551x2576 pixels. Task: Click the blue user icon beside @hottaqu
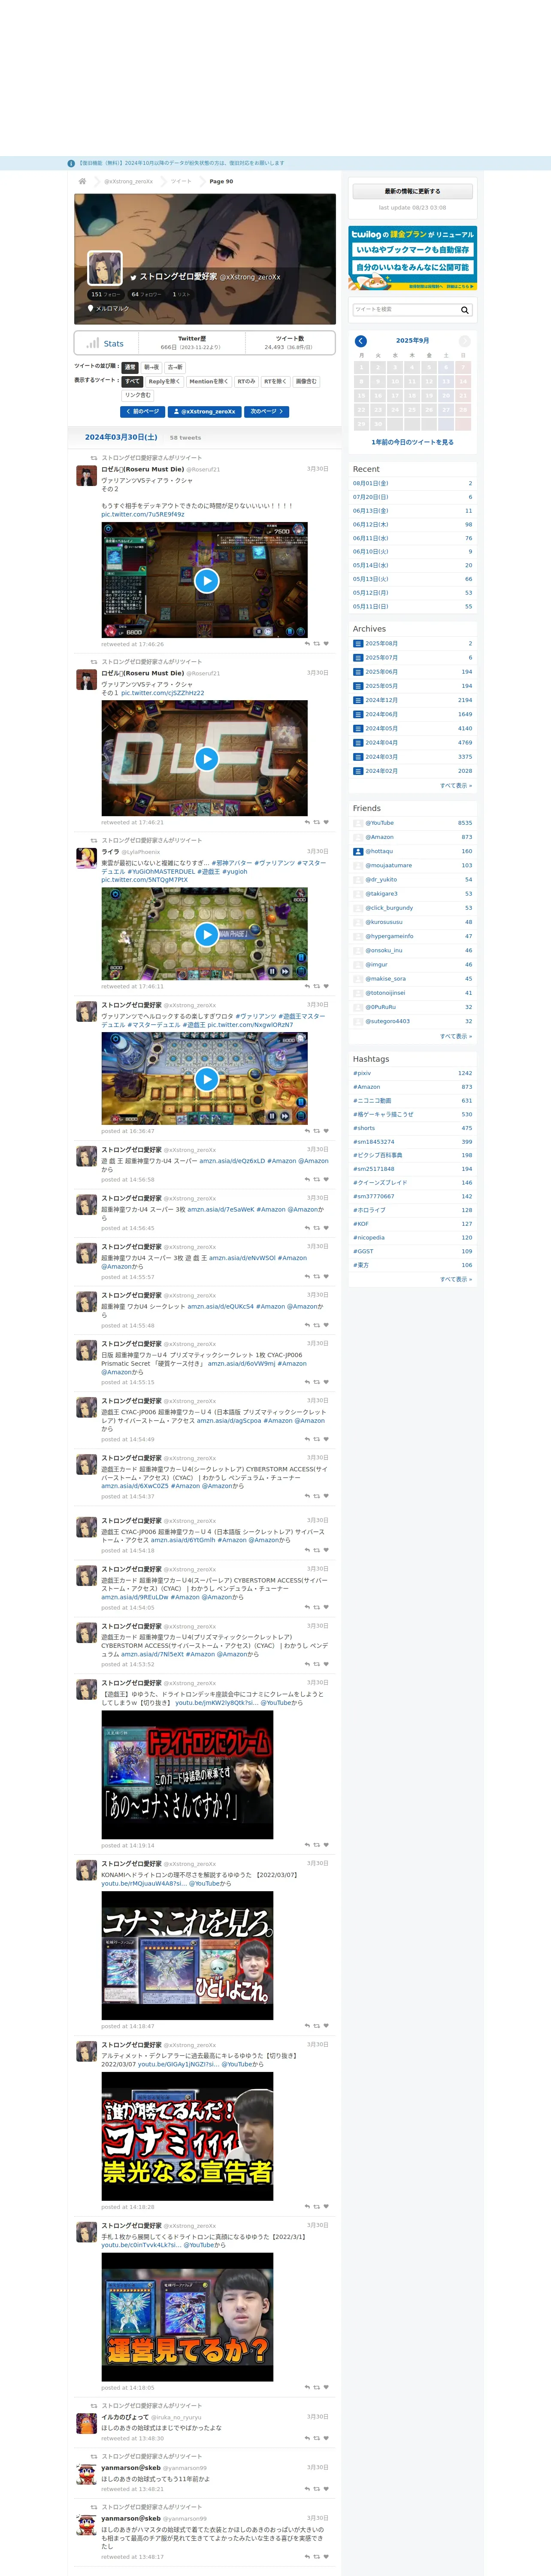pyautogui.click(x=358, y=851)
